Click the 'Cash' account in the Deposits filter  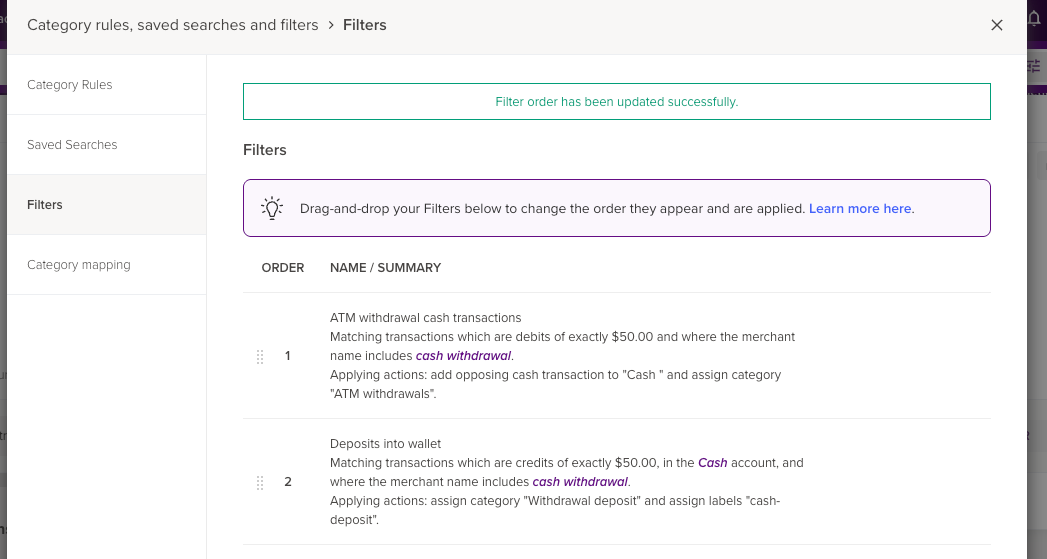713,463
